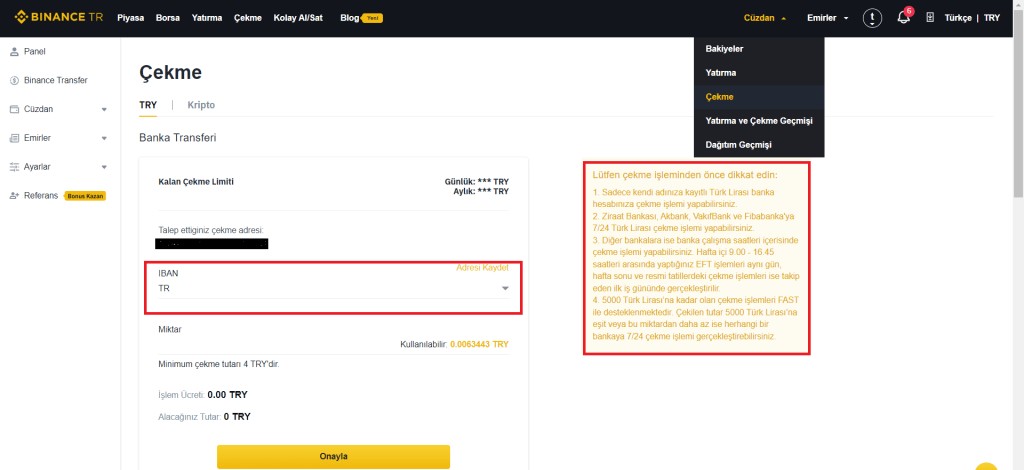Screen dimensions: 1024x470
Task: Open the Emirler top menu dropdown
Action: [x=827, y=18]
